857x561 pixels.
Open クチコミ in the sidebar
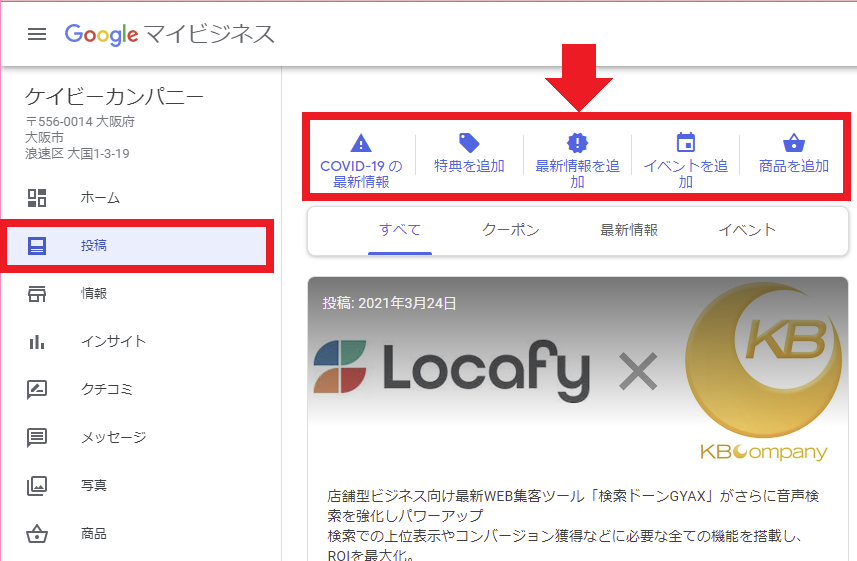click(107, 389)
